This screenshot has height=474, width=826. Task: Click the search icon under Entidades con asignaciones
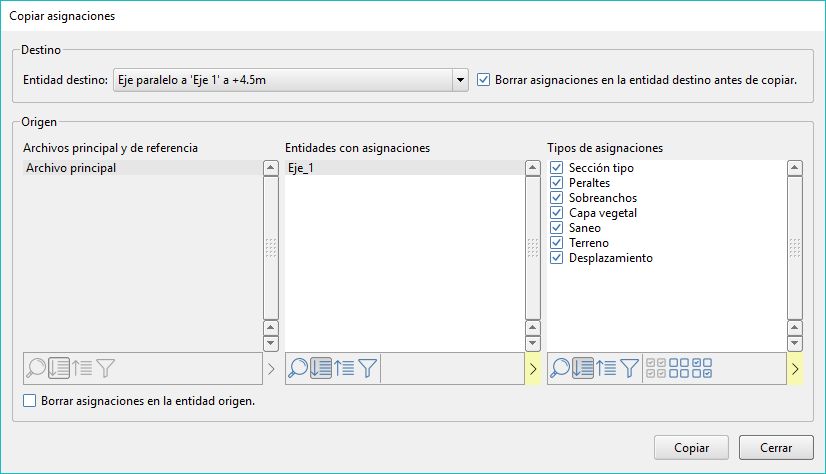click(298, 368)
